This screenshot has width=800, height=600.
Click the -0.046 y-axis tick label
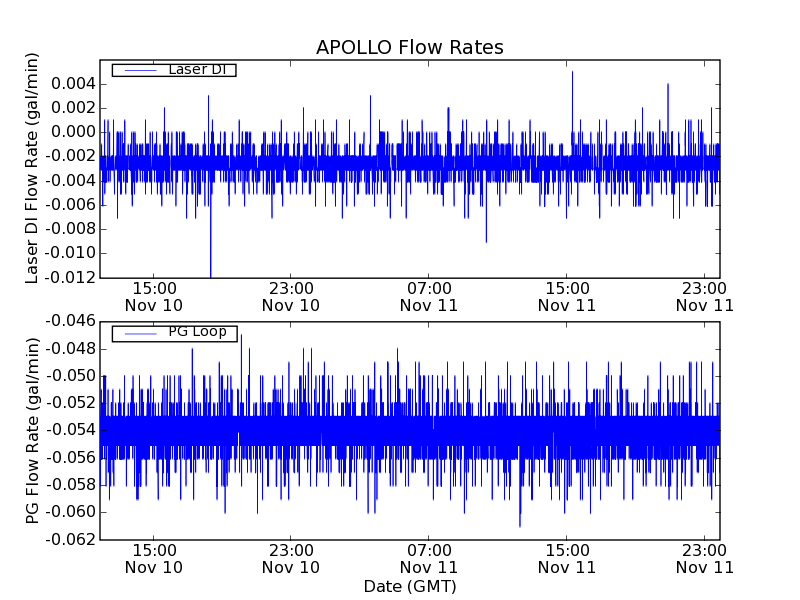(70, 321)
